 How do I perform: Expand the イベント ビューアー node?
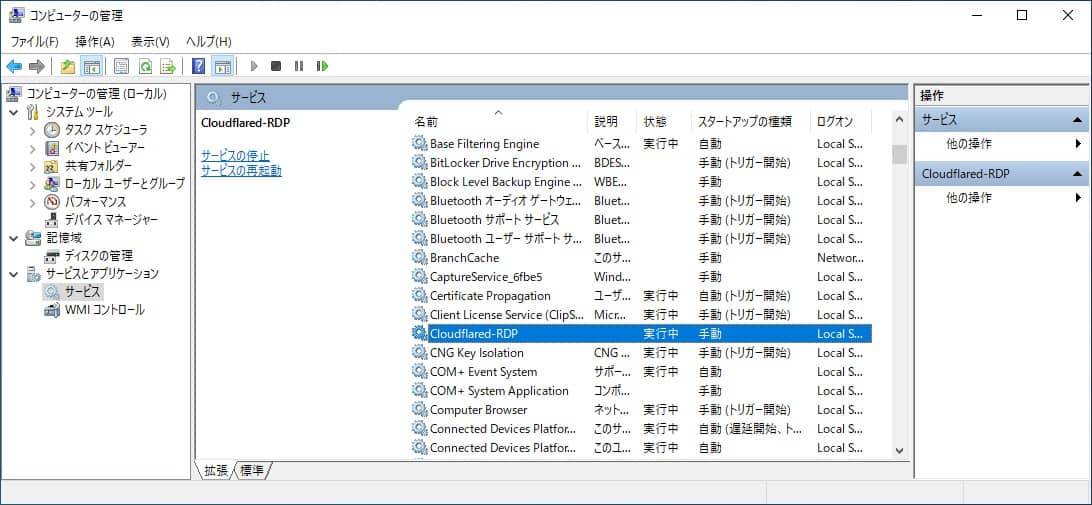point(33,148)
